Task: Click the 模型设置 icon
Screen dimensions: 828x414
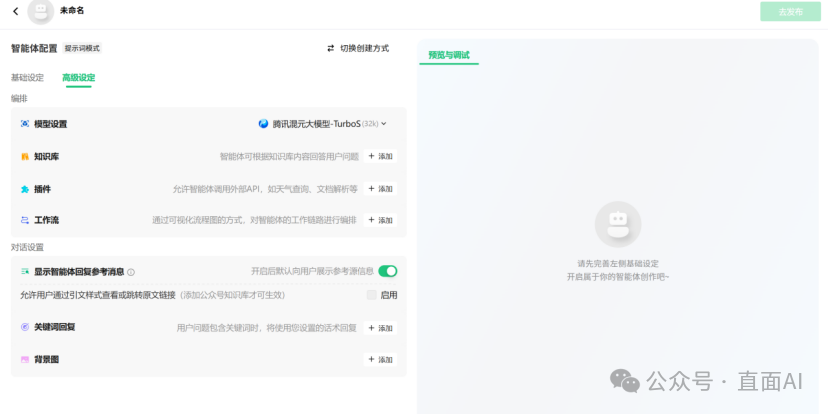Action: click(25, 124)
